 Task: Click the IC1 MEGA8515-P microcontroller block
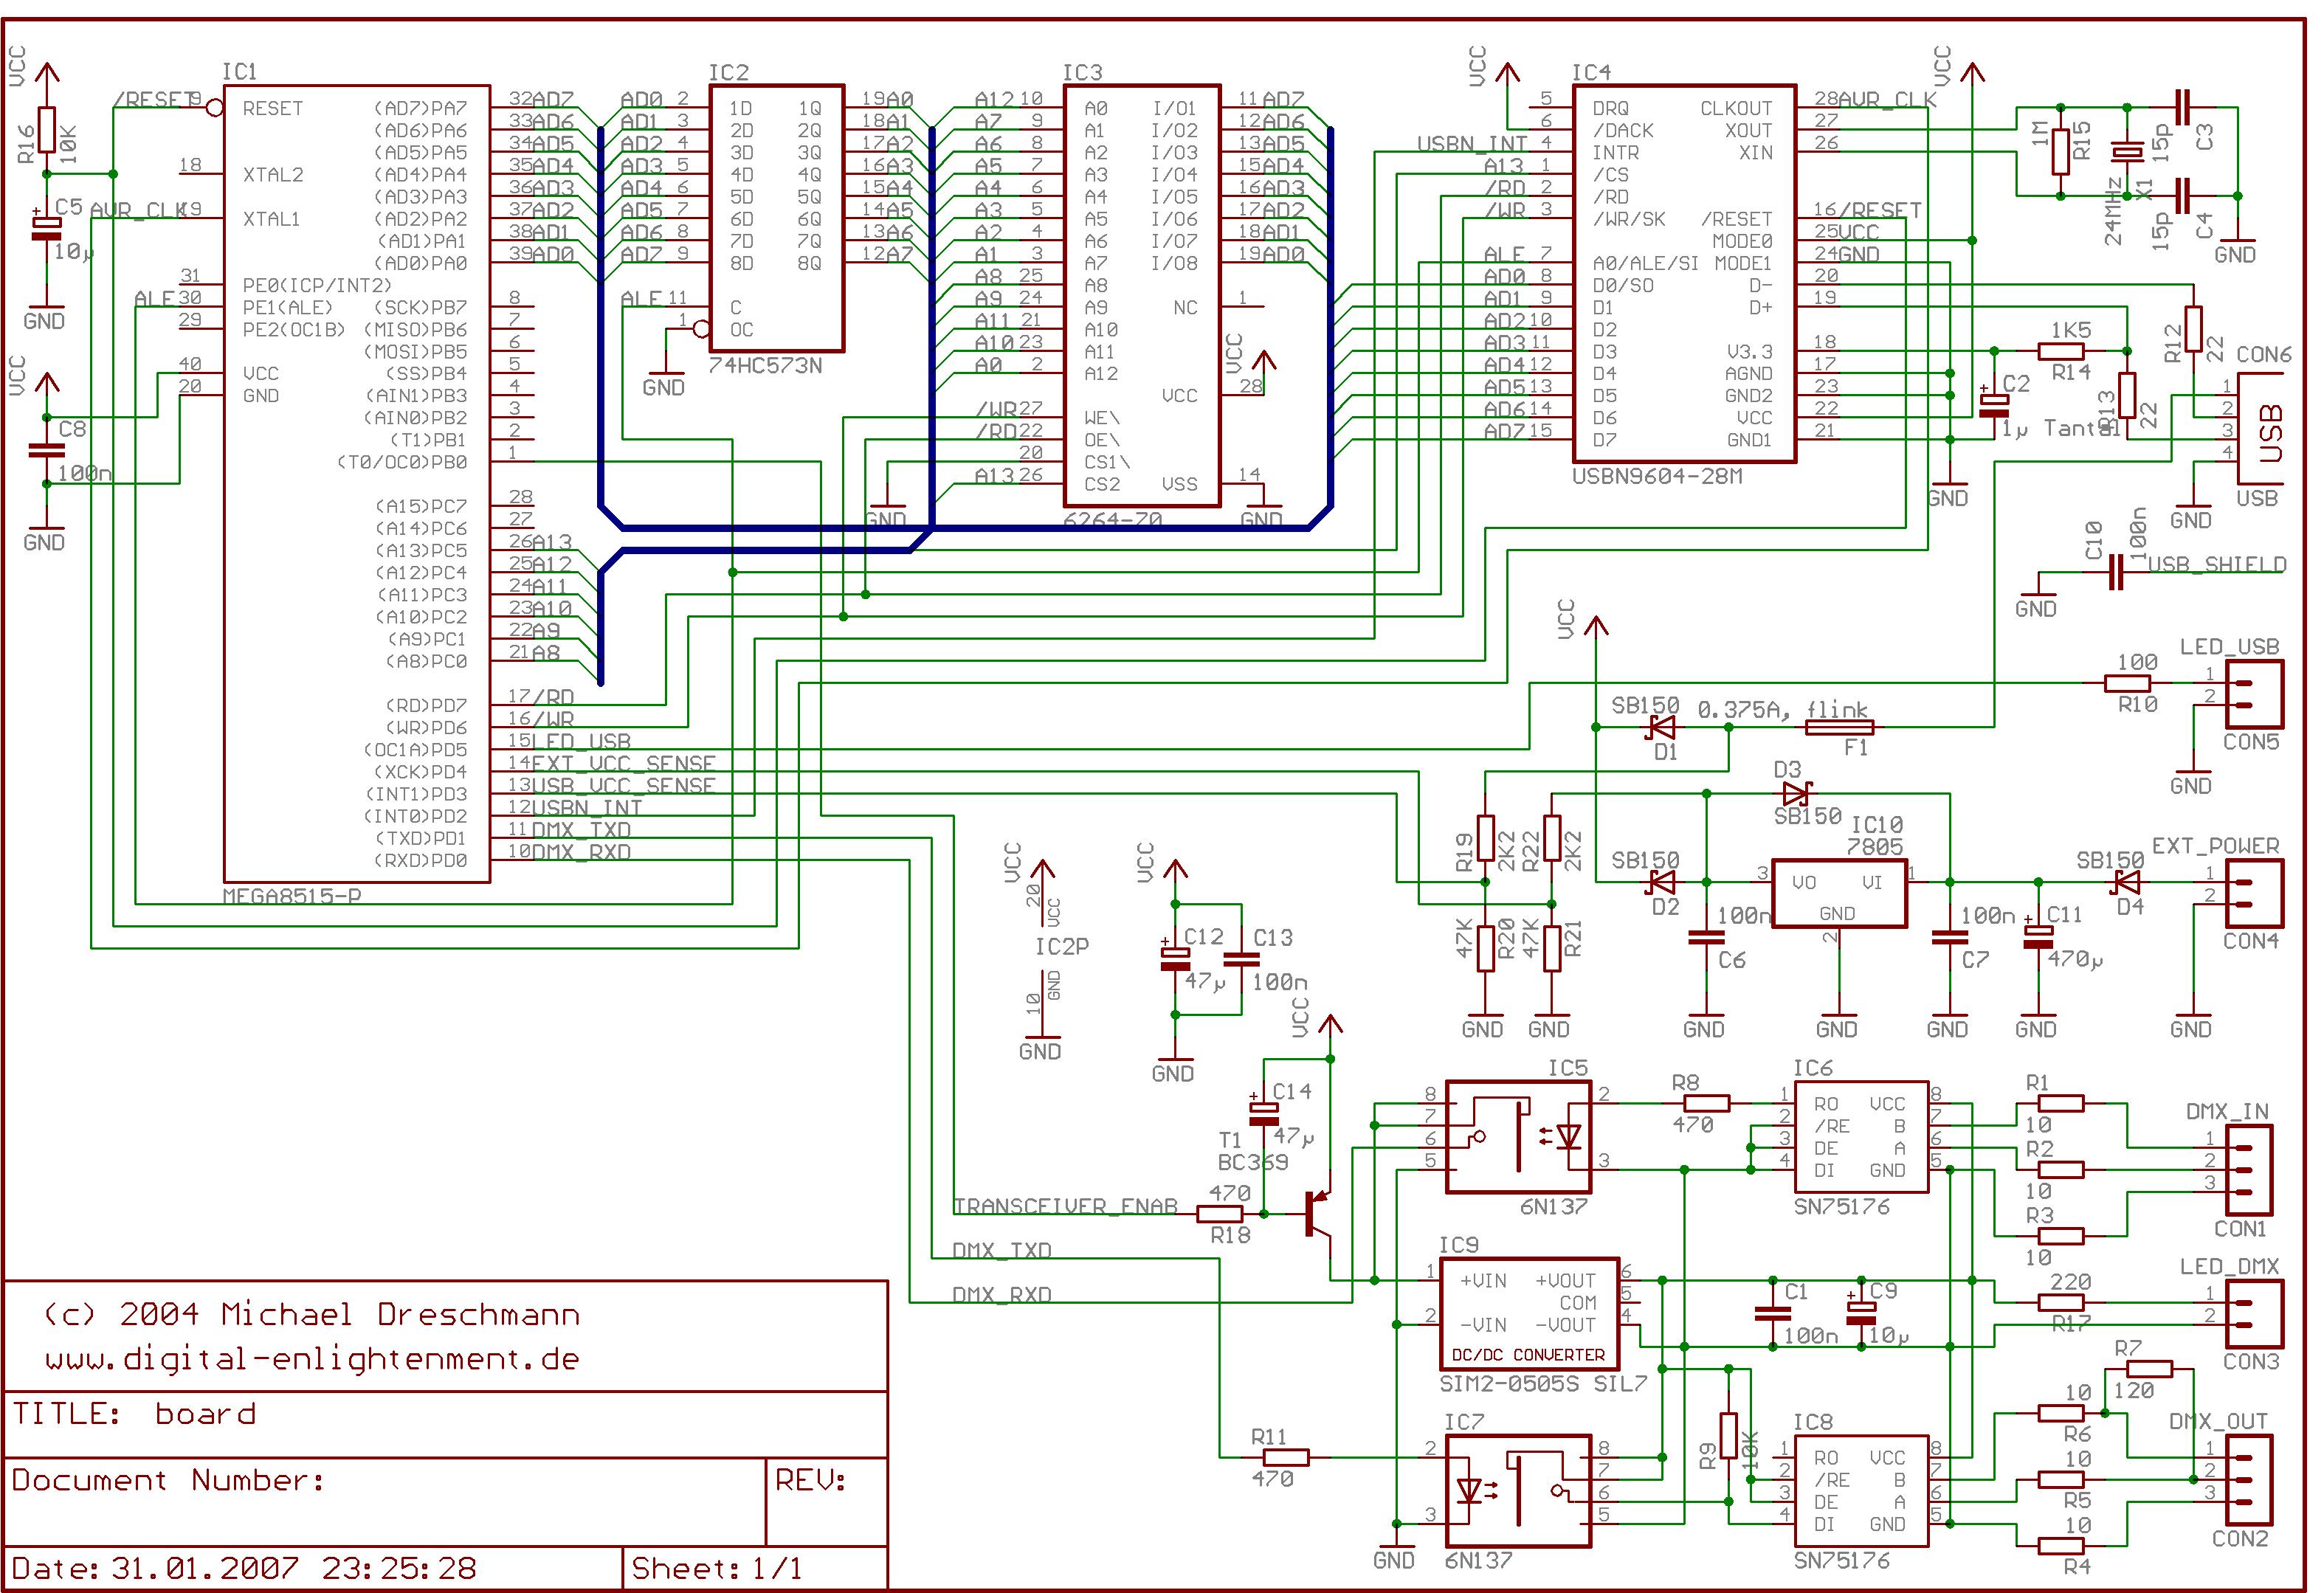click(357, 484)
